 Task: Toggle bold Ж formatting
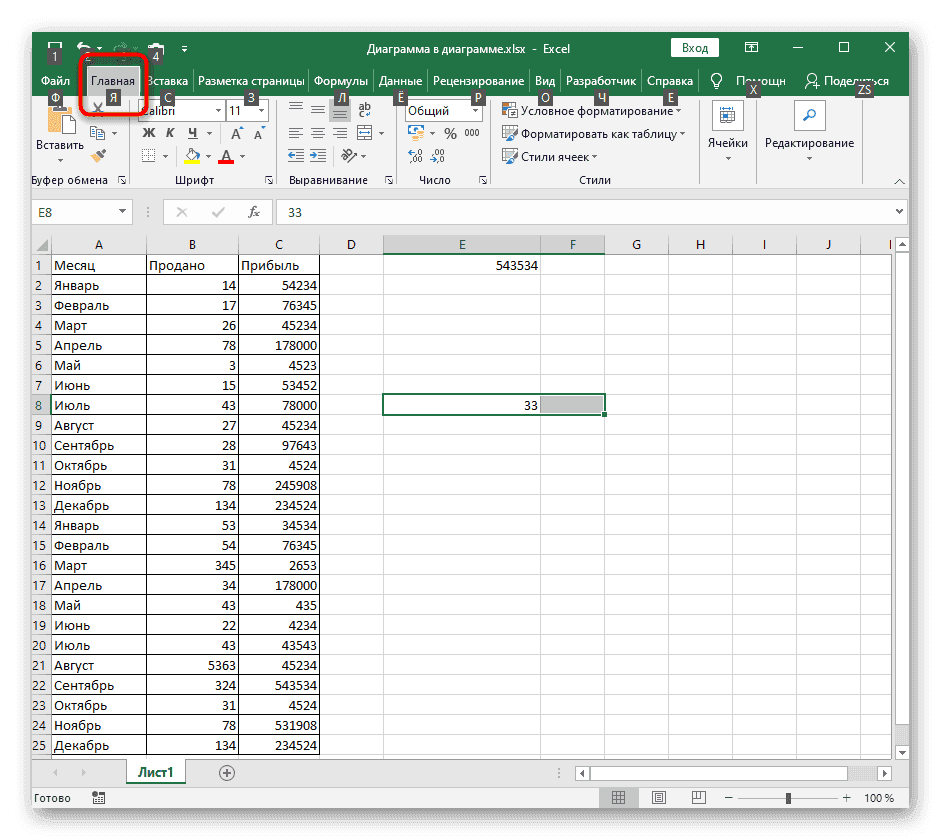pos(149,133)
